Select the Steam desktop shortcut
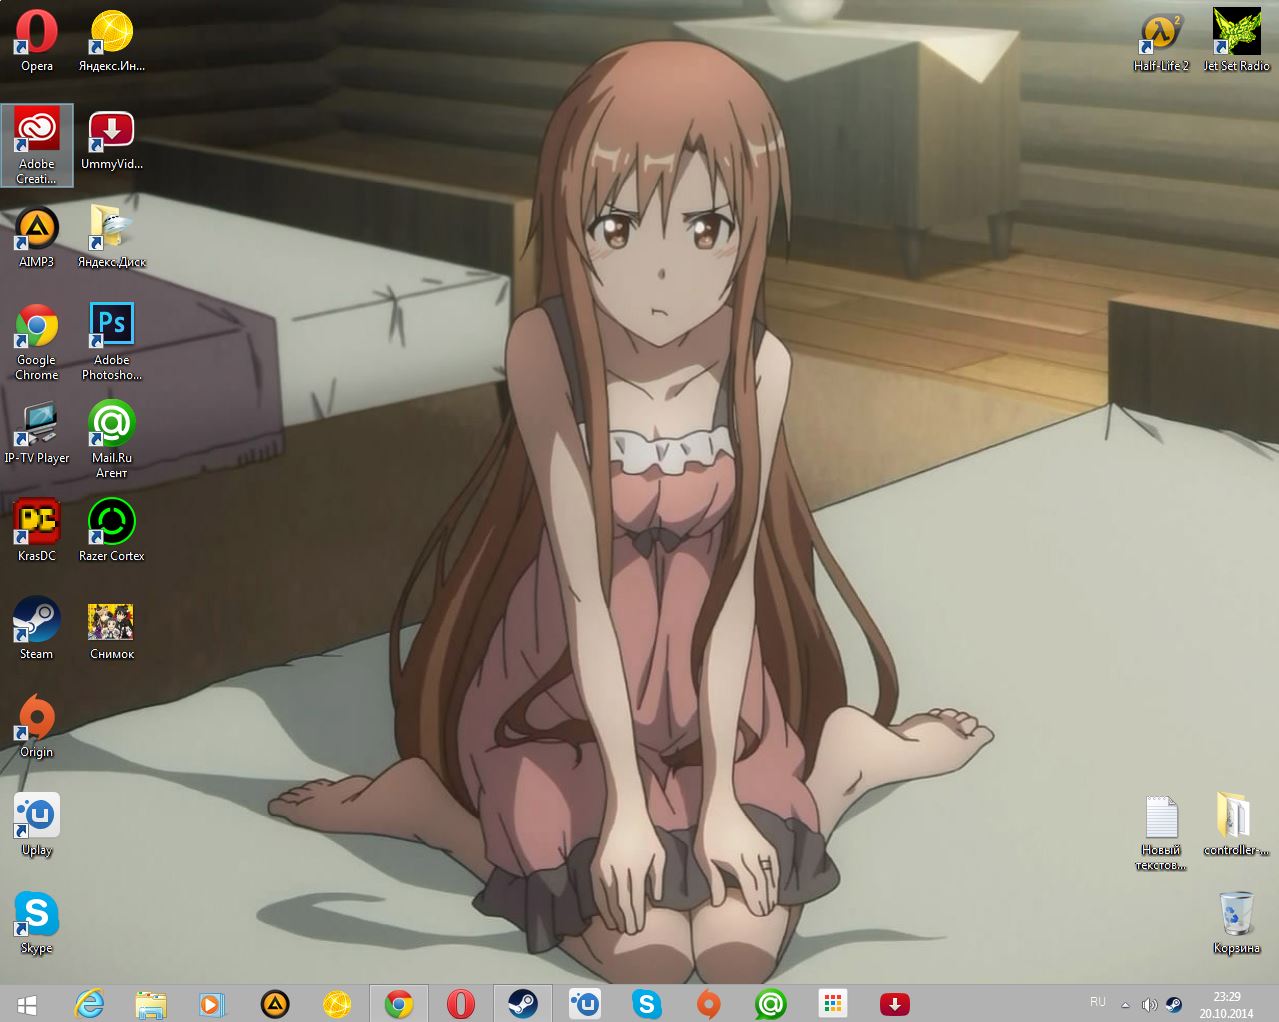1279x1022 pixels. [37, 628]
